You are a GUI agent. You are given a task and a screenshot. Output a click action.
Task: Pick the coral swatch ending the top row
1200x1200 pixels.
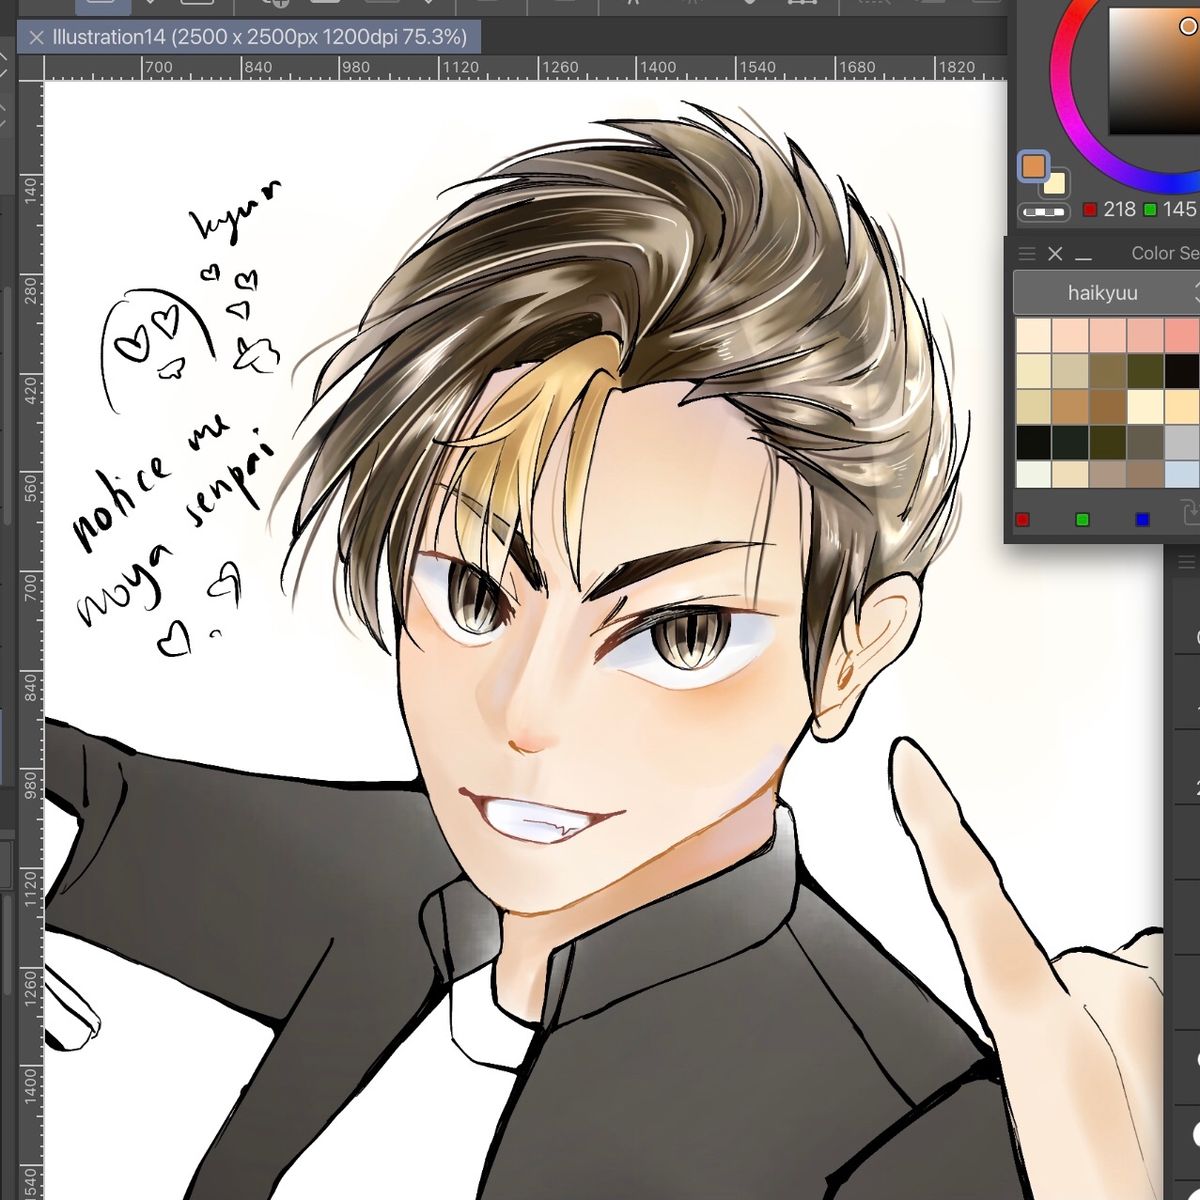[1181, 334]
